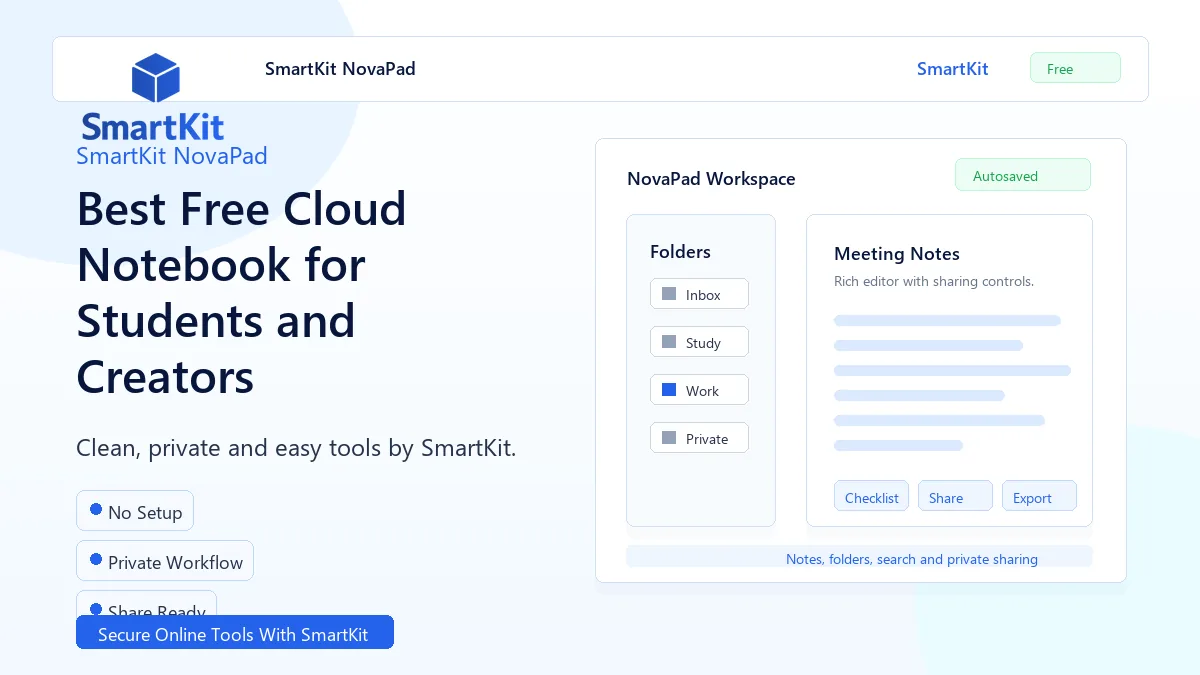Click the Autosaved status badge
The width and height of the screenshot is (1200, 675).
pyautogui.click(x=1022, y=175)
